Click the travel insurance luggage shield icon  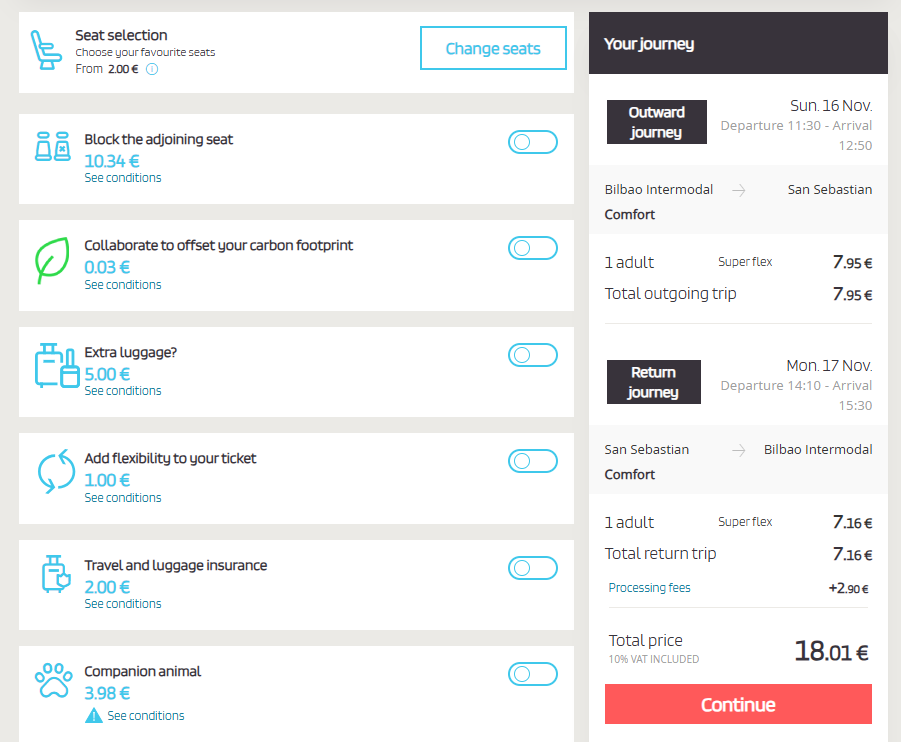click(53, 574)
